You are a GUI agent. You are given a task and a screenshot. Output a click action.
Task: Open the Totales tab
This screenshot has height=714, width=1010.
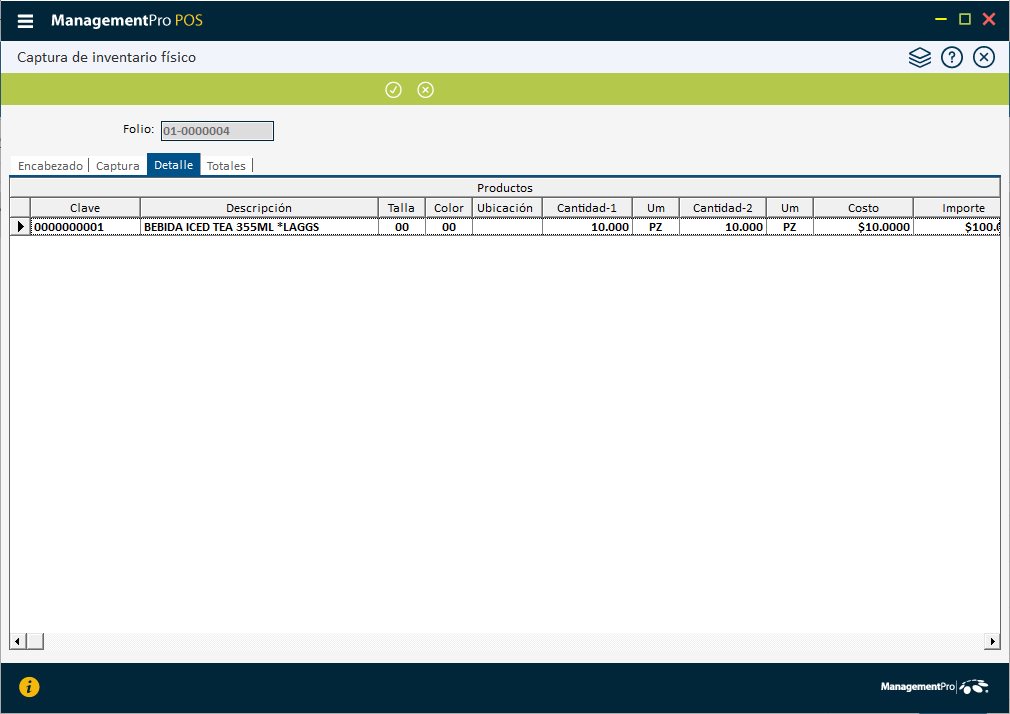point(226,166)
